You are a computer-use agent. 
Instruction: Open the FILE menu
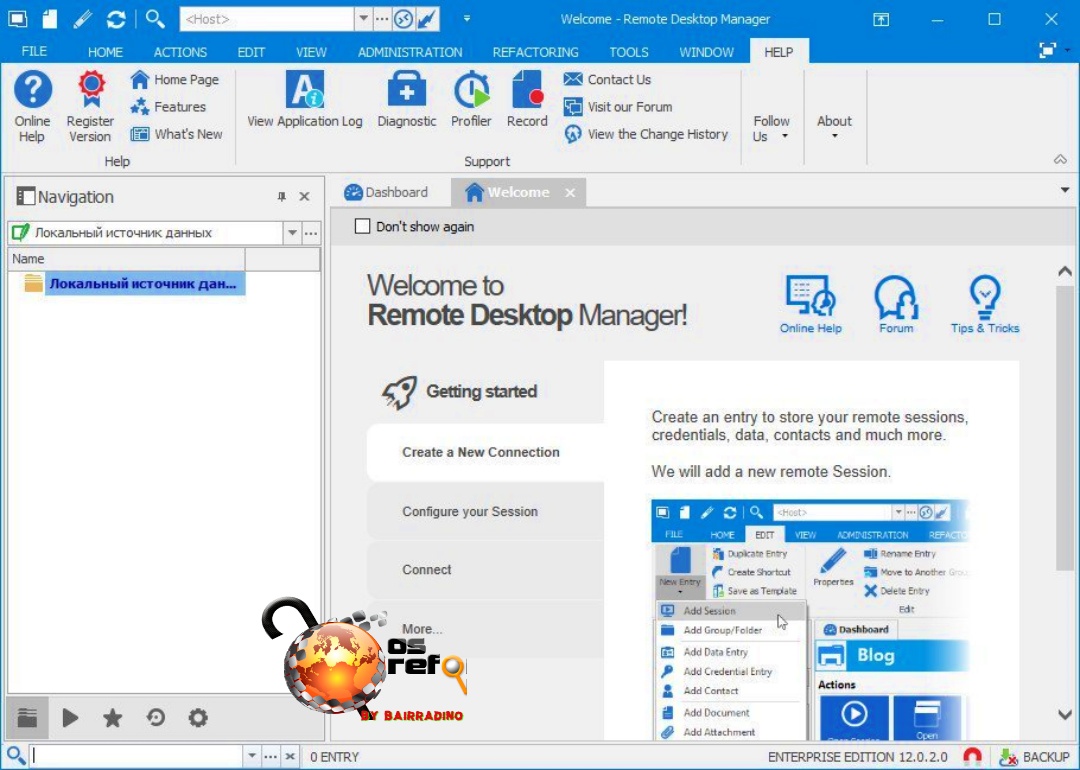tap(34, 52)
